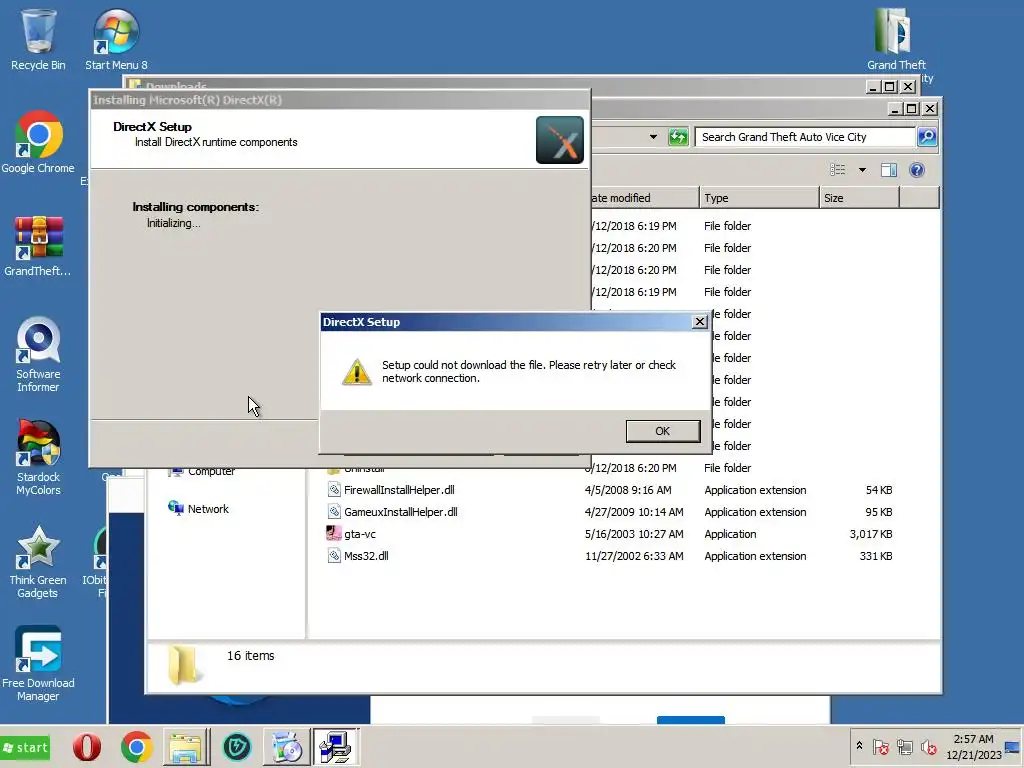Click the change view icon
This screenshot has height=768, width=1024.
(x=837, y=170)
